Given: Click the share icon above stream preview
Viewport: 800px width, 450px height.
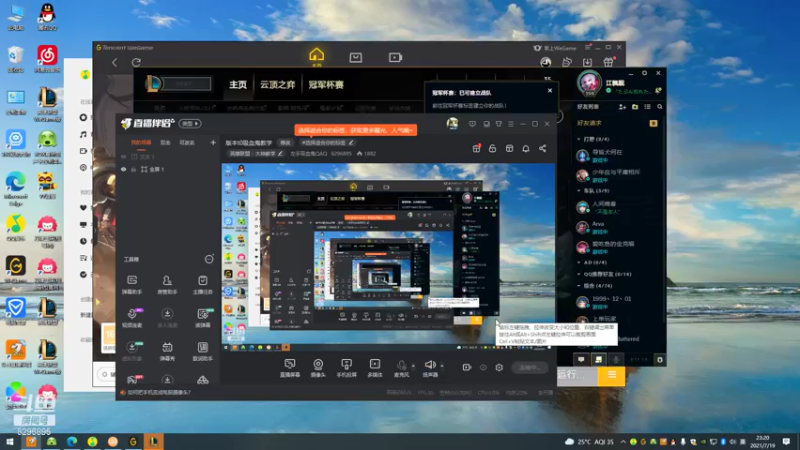Looking at the screenshot, I should (x=542, y=148).
